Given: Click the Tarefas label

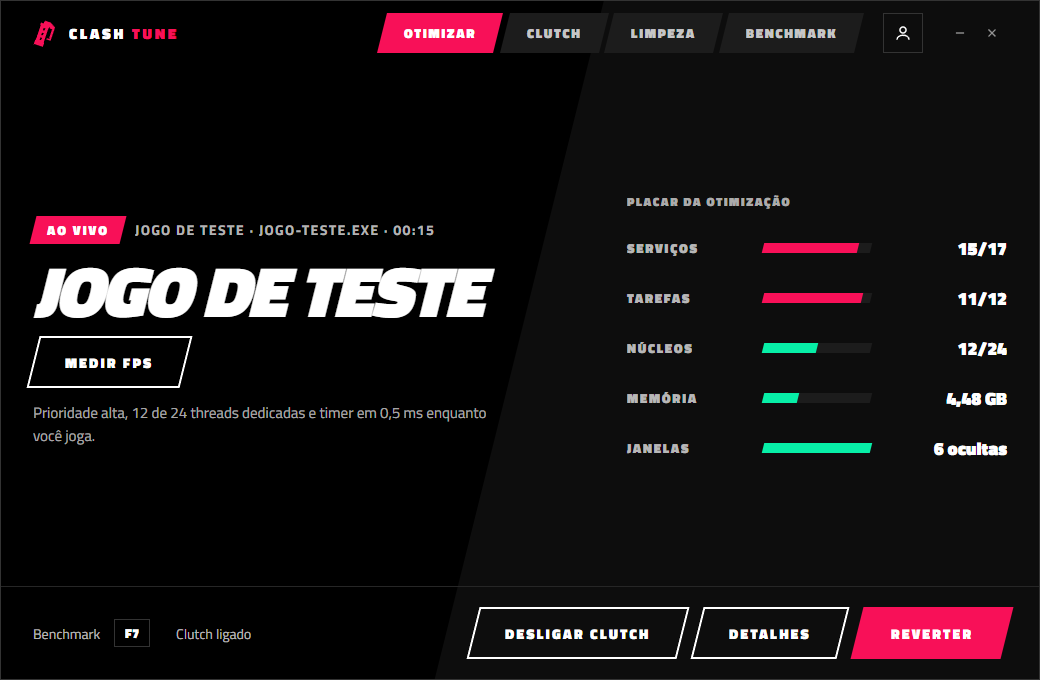Looking at the screenshot, I should tap(659, 299).
